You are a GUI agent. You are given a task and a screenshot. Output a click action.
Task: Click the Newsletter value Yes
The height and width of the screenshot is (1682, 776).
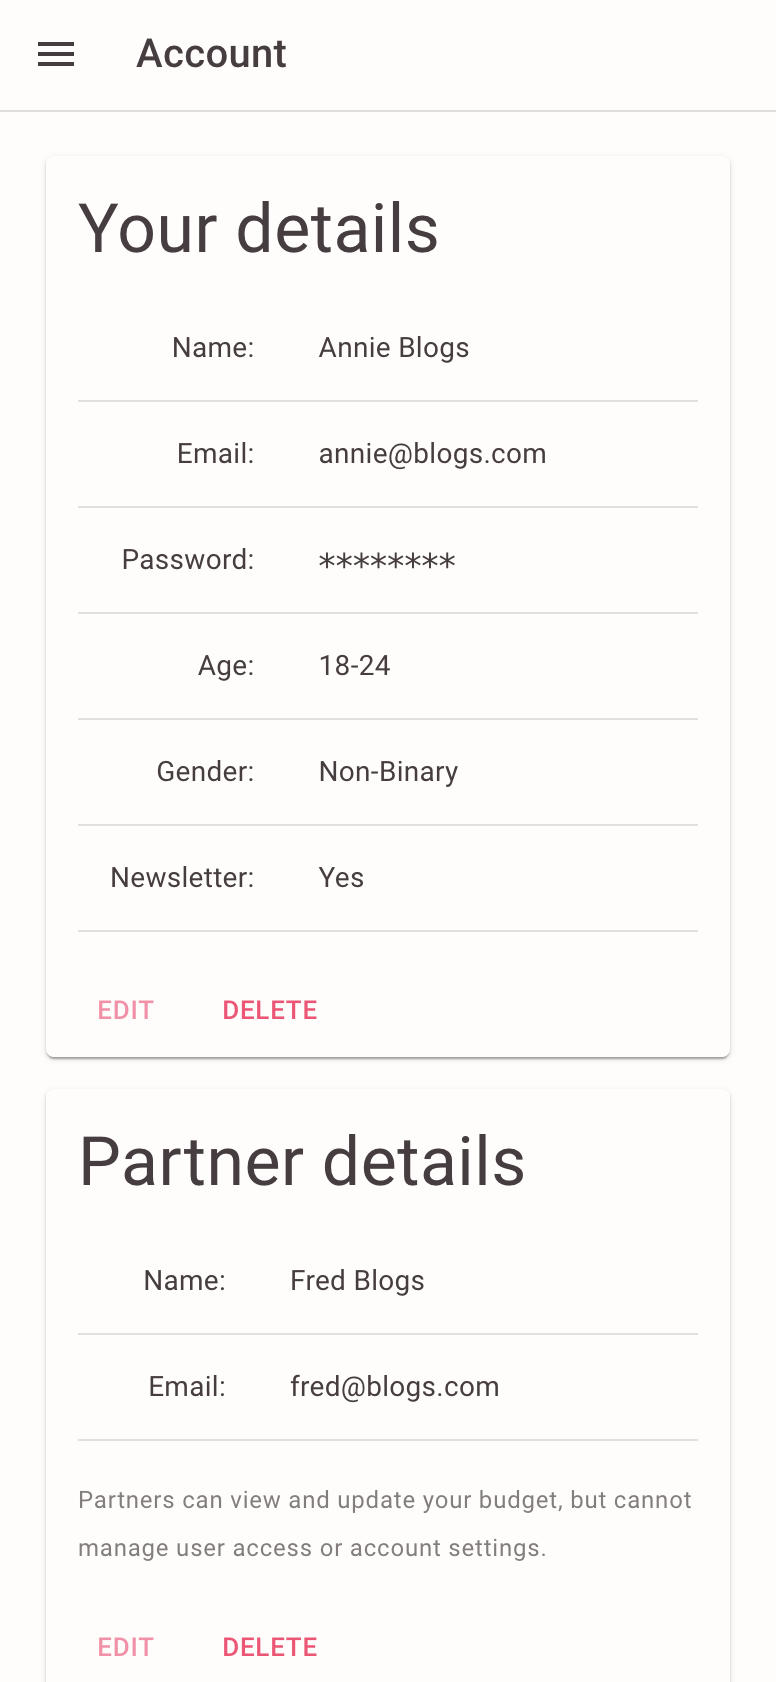point(341,878)
